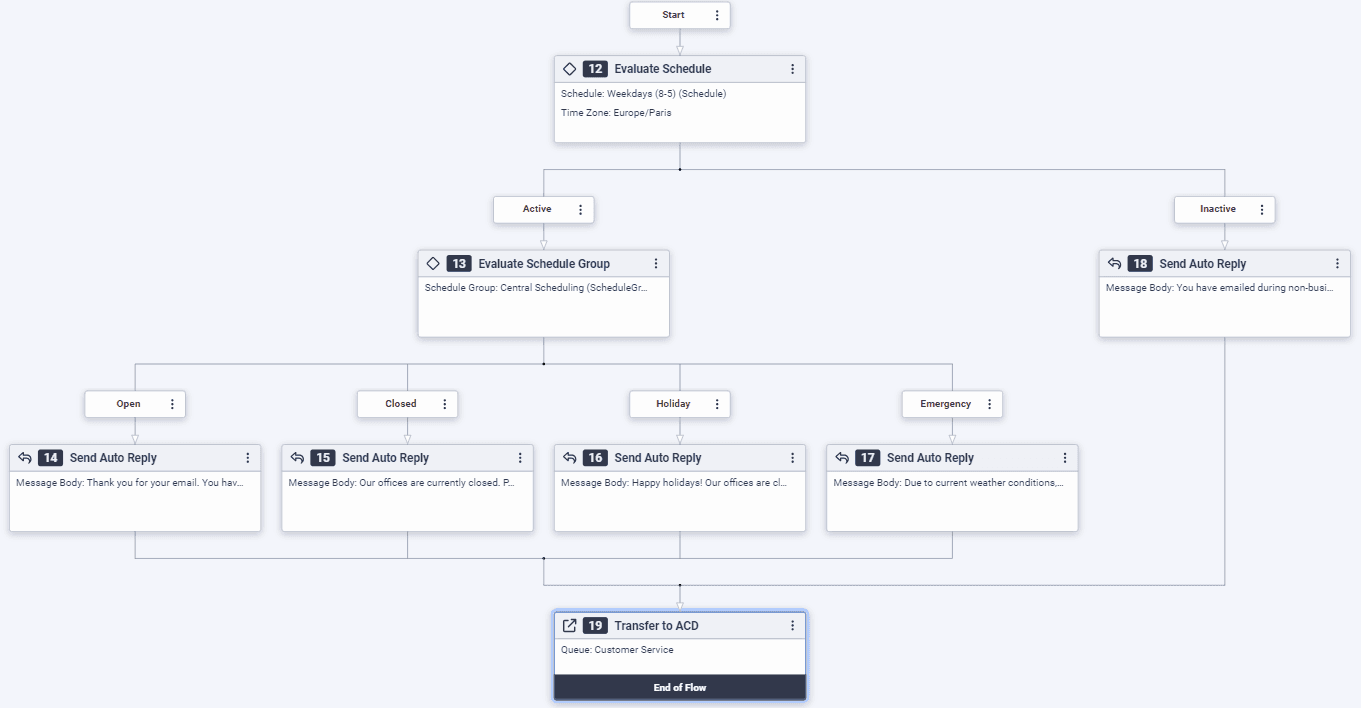Open the kebab menu on the Holiday path
The height and width of the screenshot is (708, 1361).
(x=716, y=404)
